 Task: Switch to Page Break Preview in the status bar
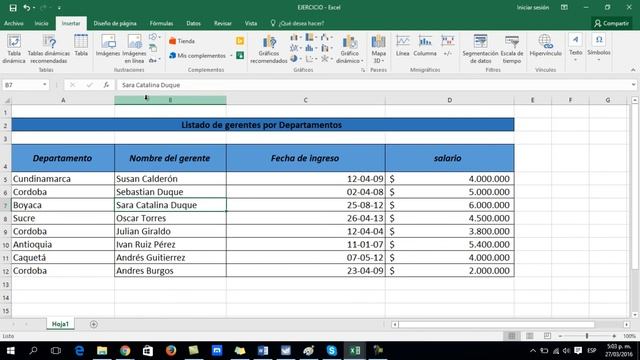547,336
